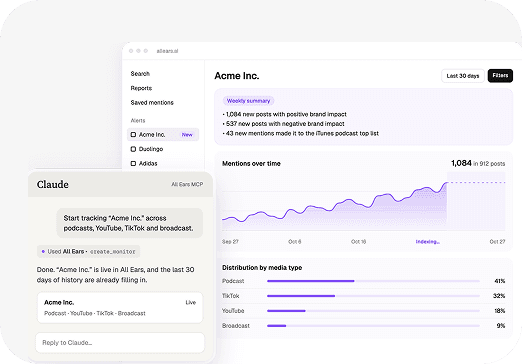Click the 18% YouTube value
The image size is (522, 364).
(x=500, y=311)
